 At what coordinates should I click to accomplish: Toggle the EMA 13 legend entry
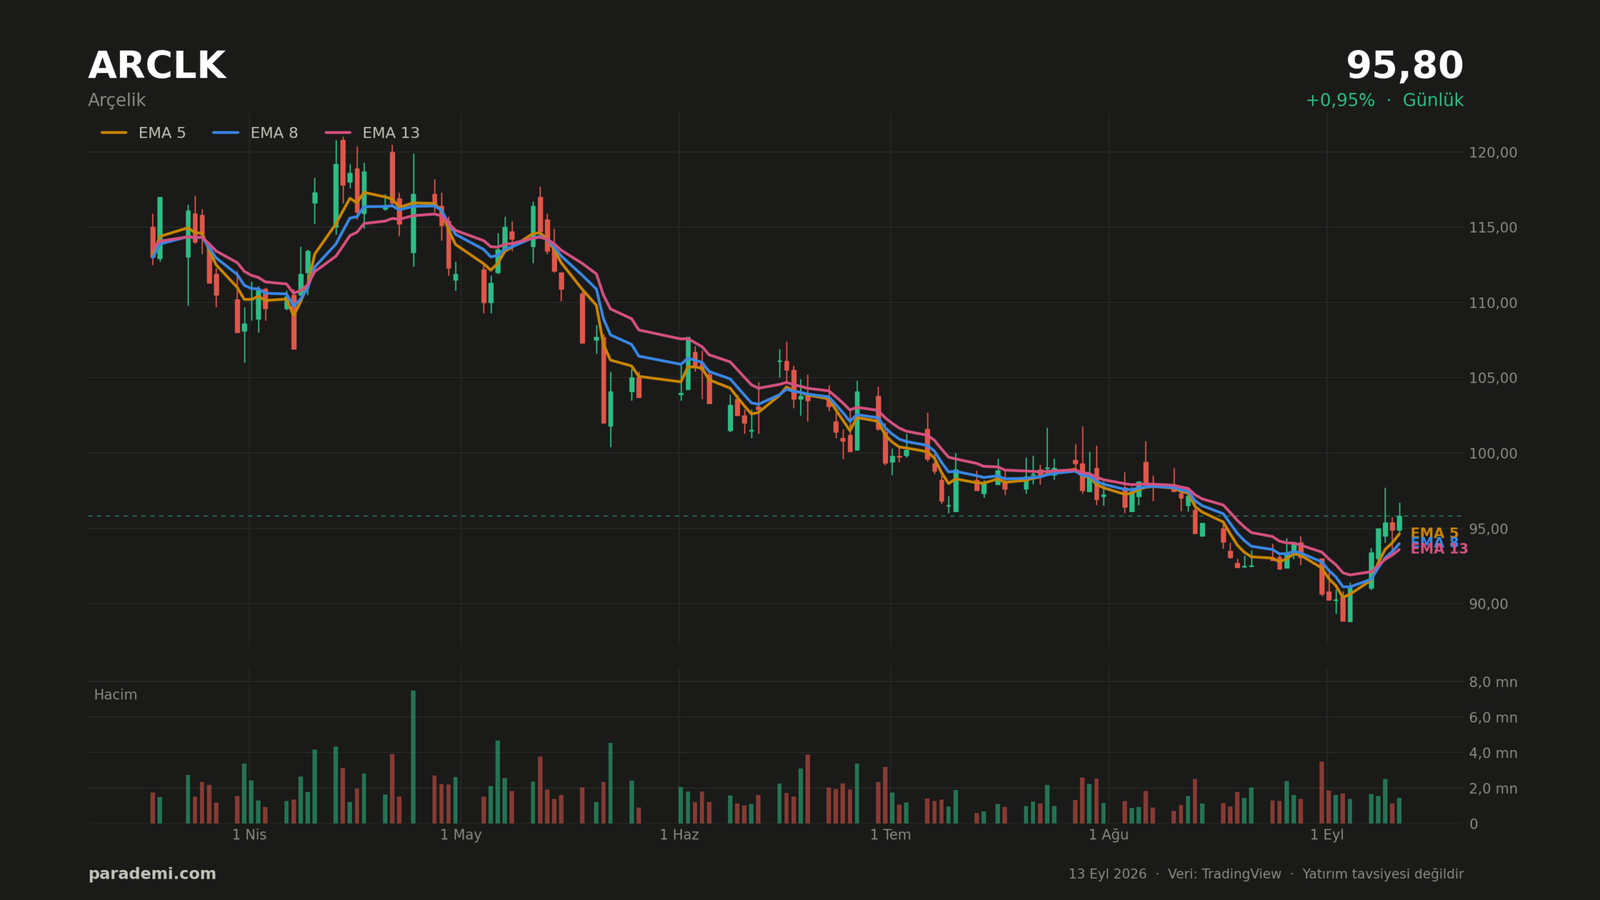[372, 133]
